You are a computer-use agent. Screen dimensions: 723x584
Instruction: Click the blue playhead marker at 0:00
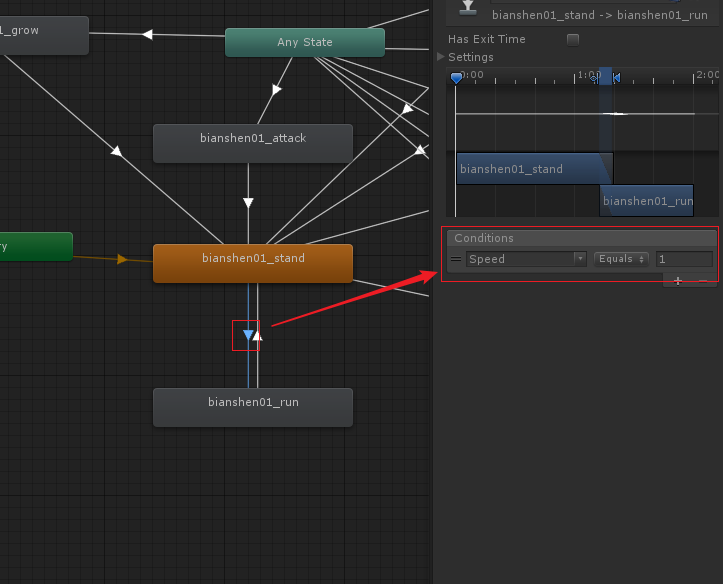456,78
